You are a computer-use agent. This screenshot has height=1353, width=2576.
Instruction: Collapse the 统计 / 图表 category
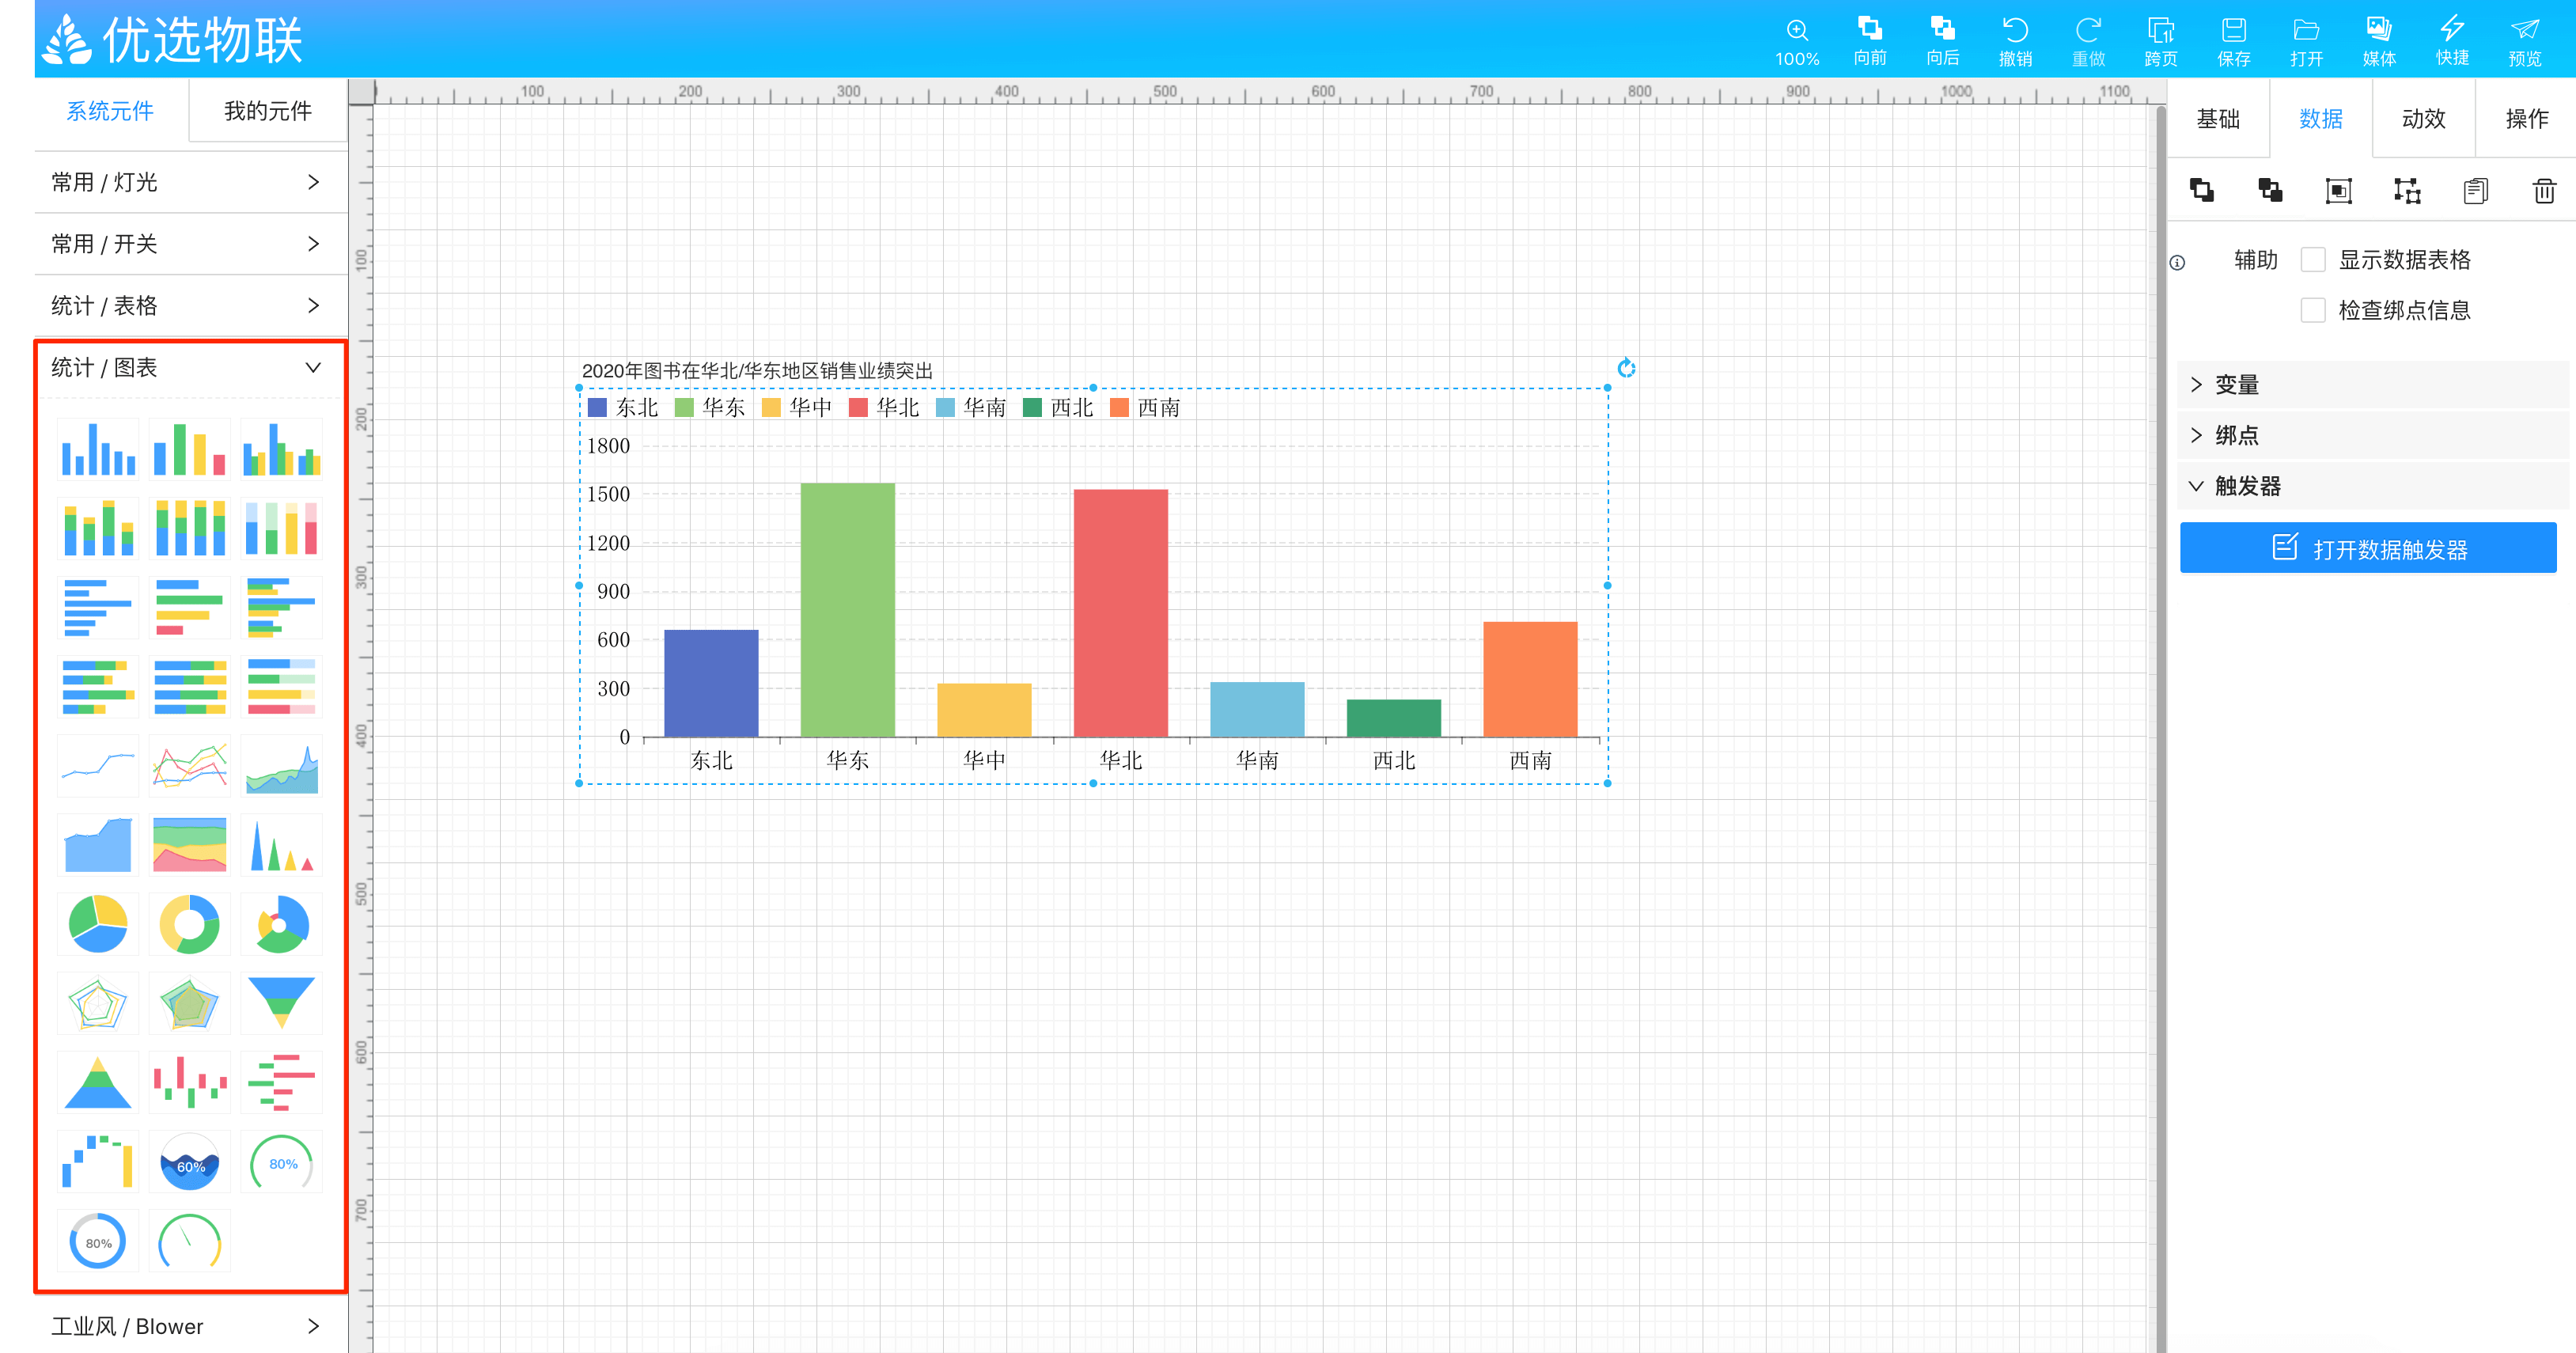(190, 367)
